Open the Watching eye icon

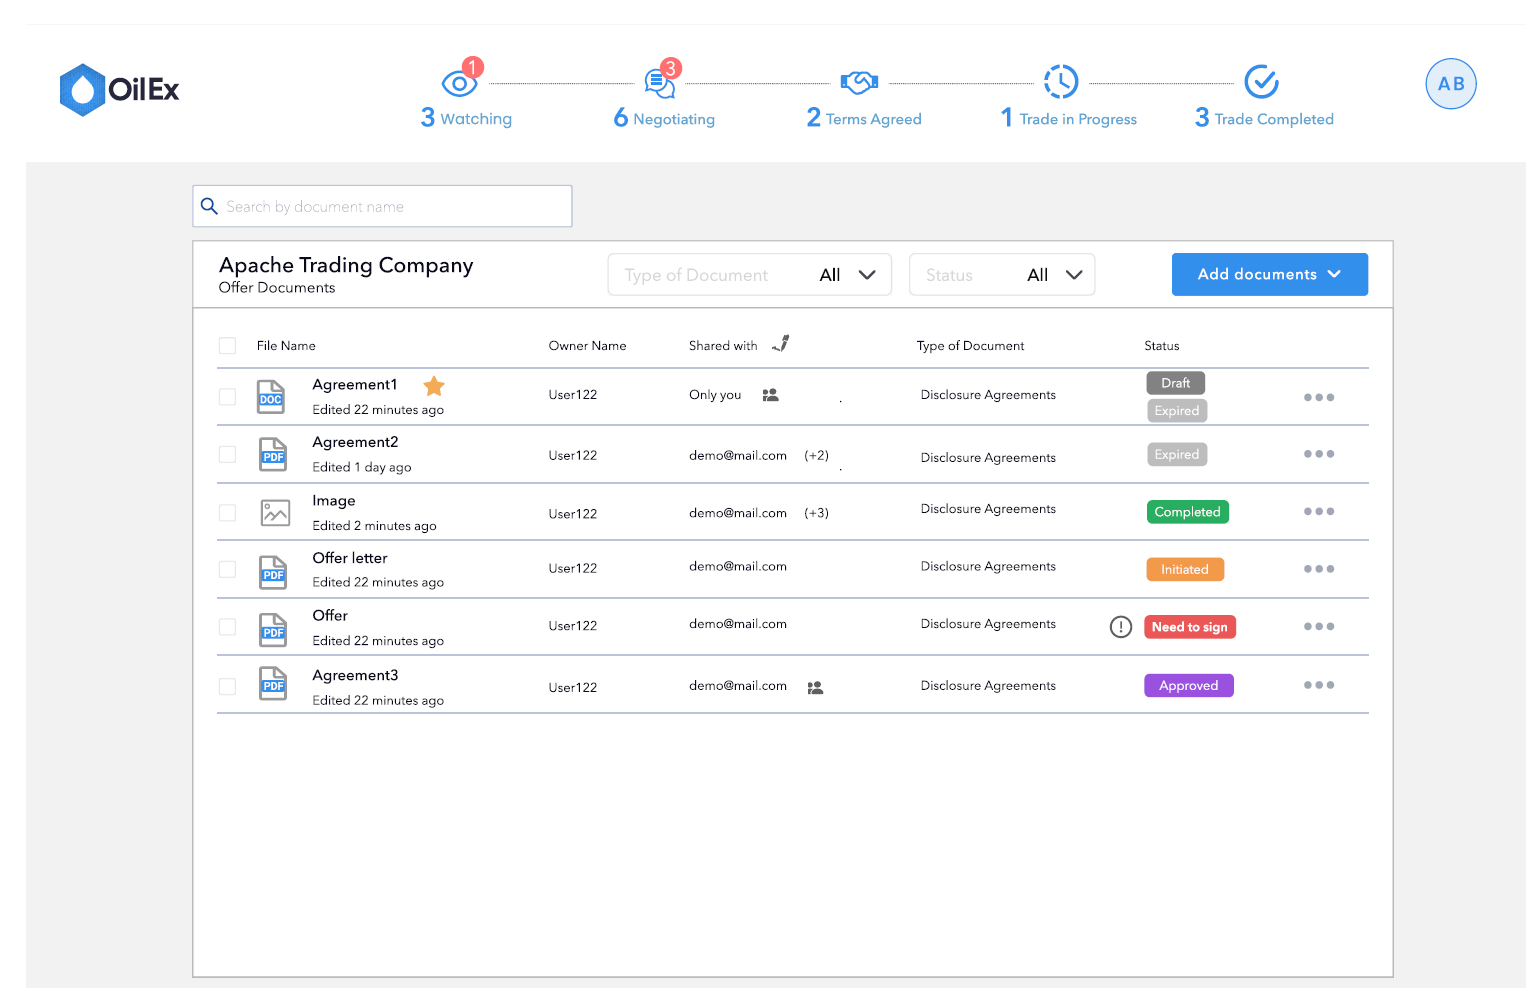[x=460, y=83]
